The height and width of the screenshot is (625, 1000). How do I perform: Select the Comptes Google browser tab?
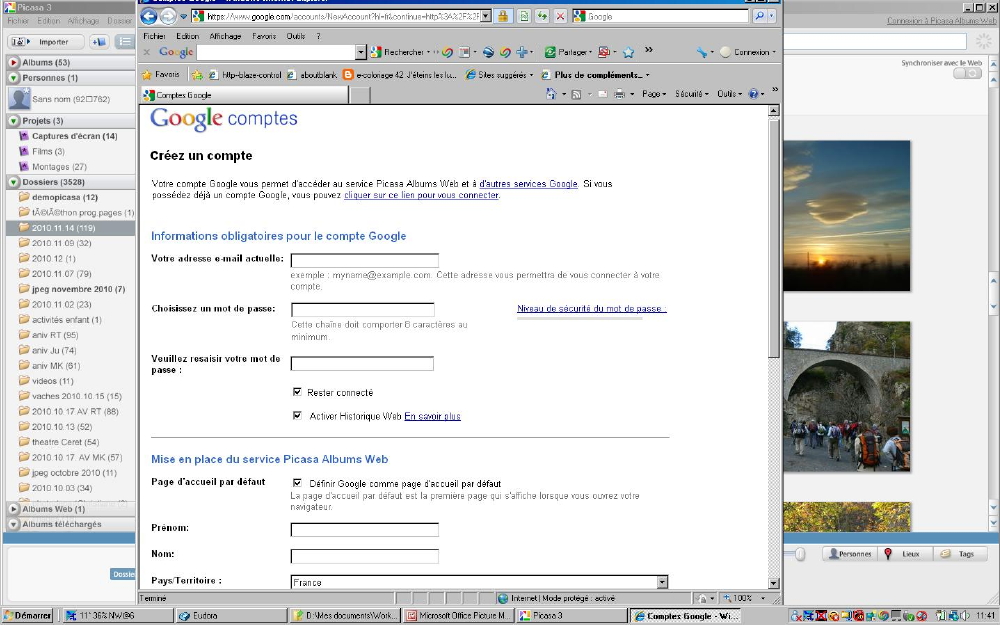[x=245, y=95]
